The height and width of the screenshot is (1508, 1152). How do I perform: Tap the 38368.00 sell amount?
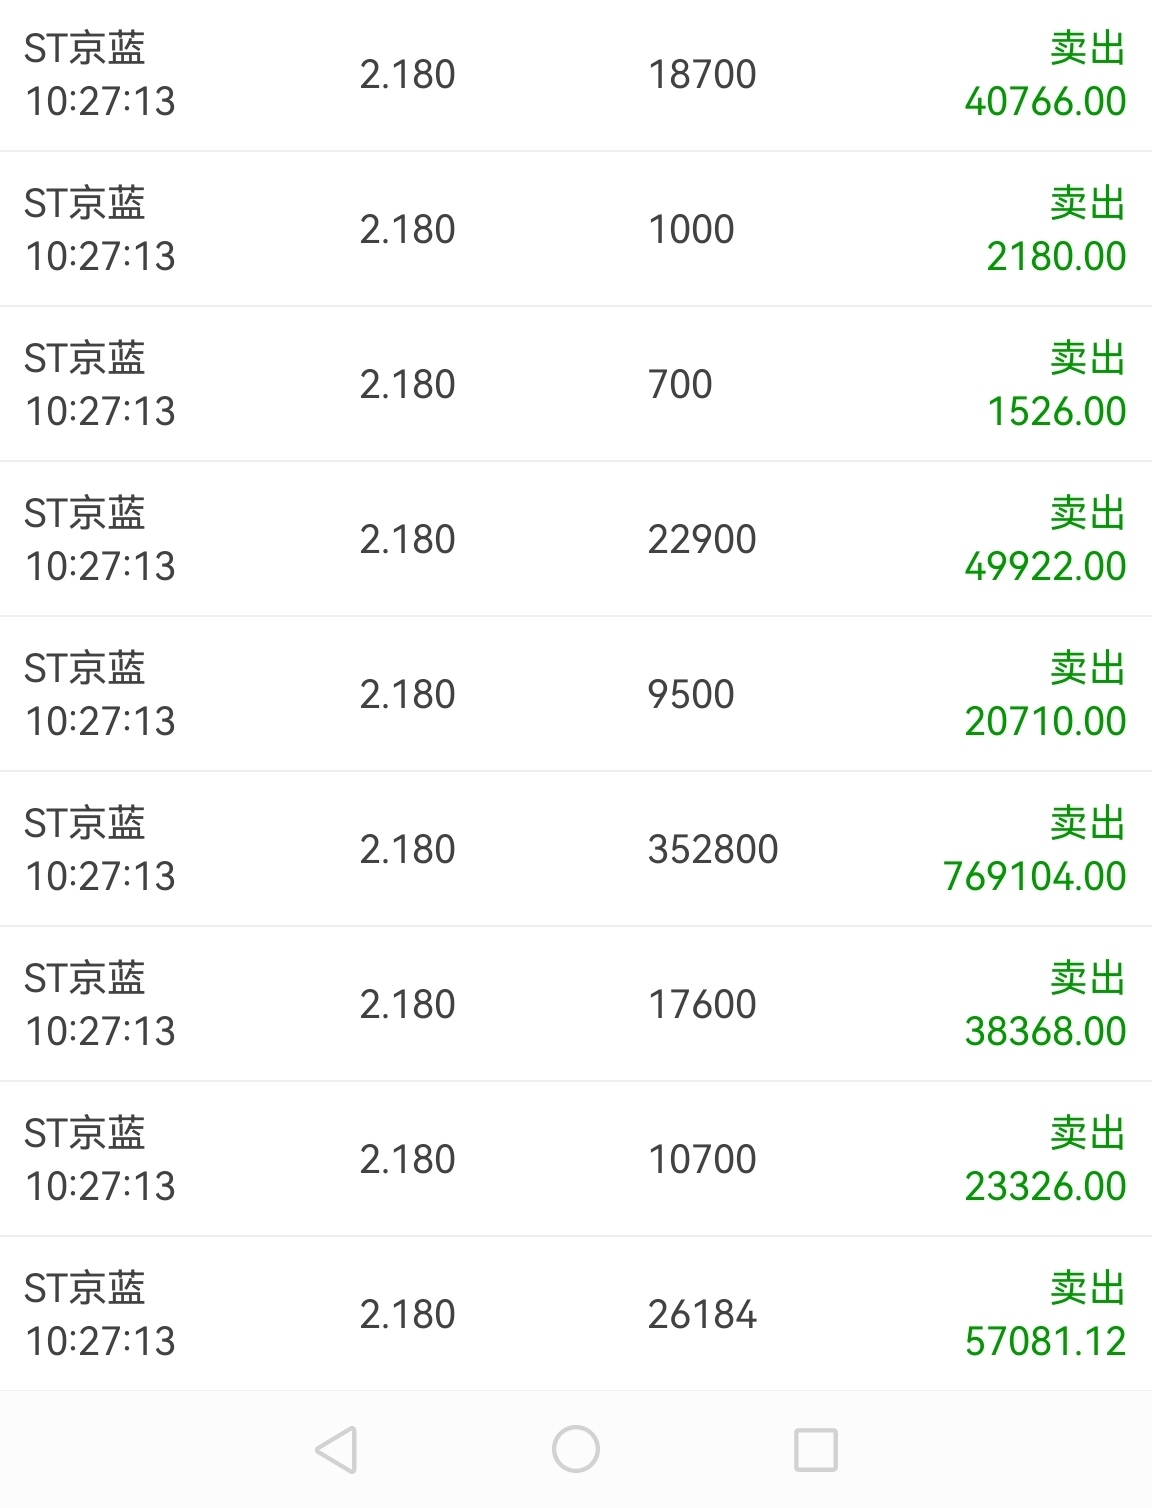[1045, 1032]
